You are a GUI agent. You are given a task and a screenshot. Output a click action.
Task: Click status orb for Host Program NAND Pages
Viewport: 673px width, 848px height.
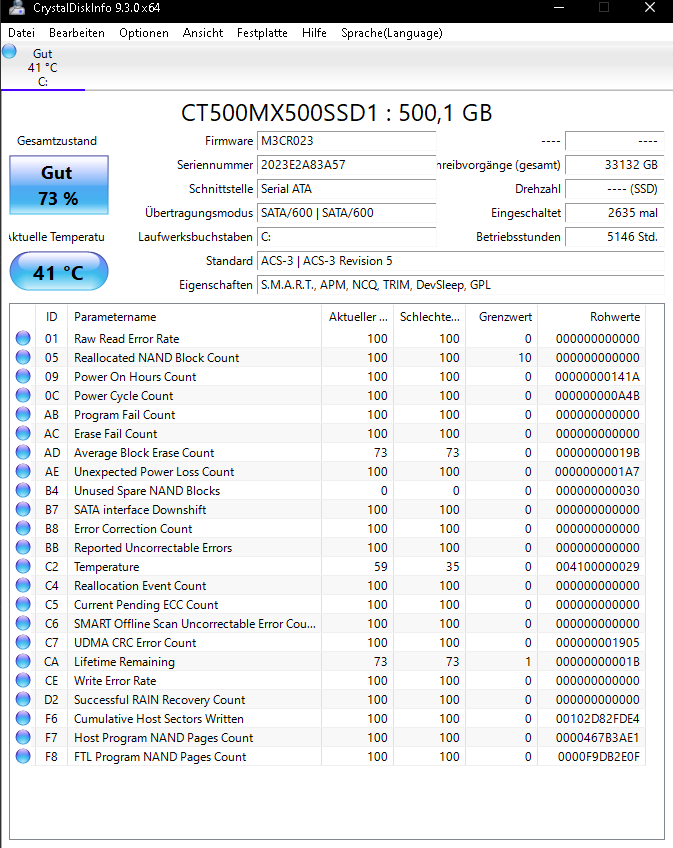[x=23, y=737]
